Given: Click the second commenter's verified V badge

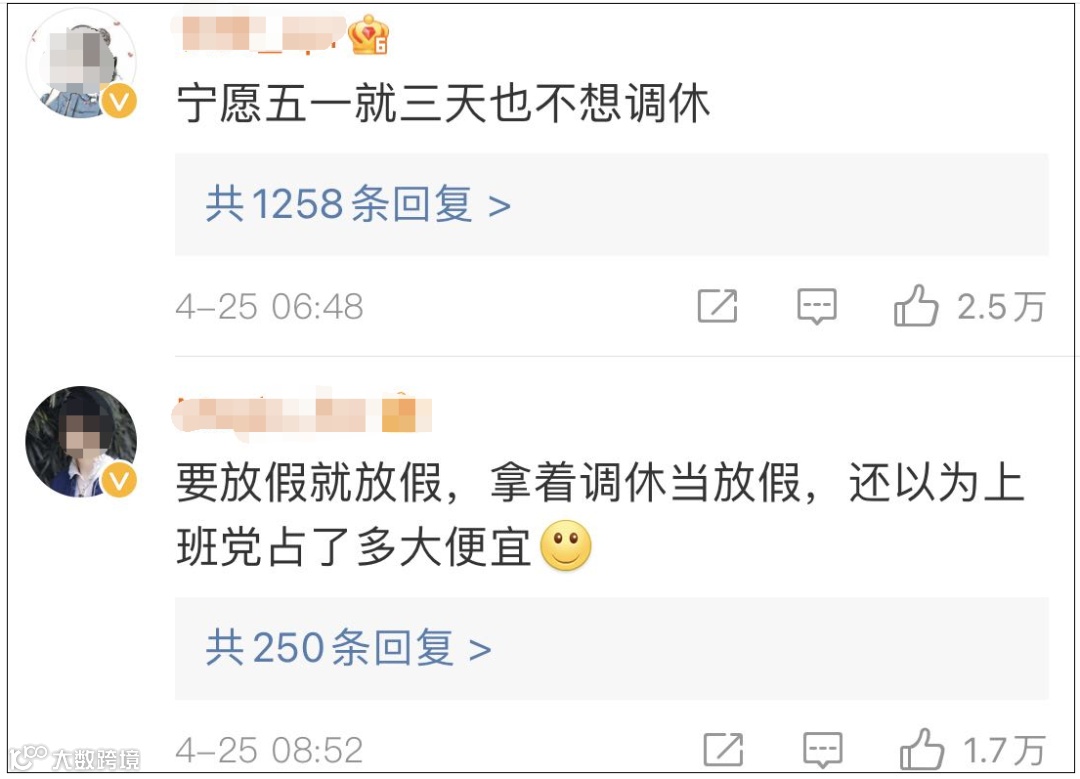Looking at the screenshot, I should coord(119,480).
